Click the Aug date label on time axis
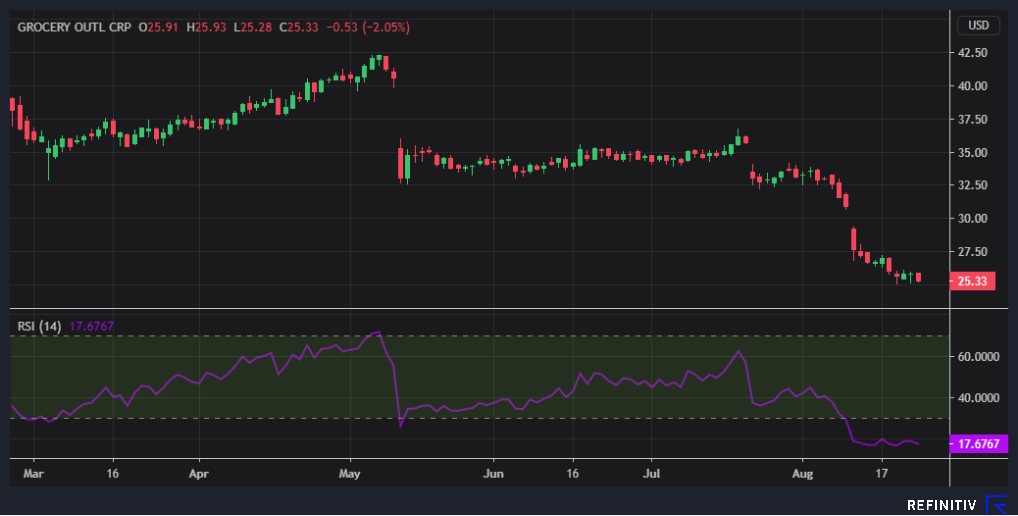 pos(802,473)
